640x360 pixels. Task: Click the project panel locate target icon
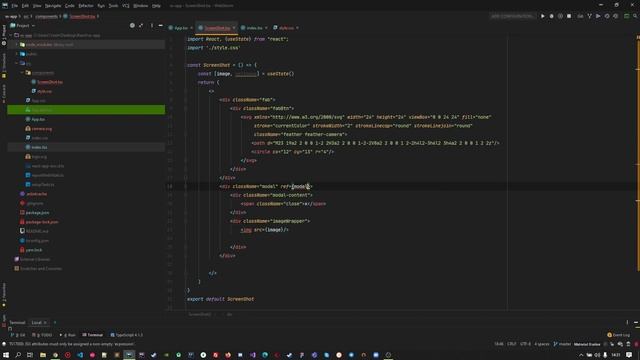coord(132,25)
